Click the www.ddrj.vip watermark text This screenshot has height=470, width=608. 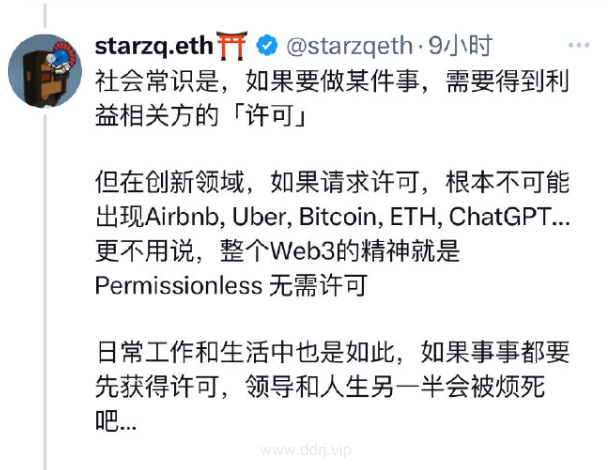pyautogui.click(x=306, y=450)
